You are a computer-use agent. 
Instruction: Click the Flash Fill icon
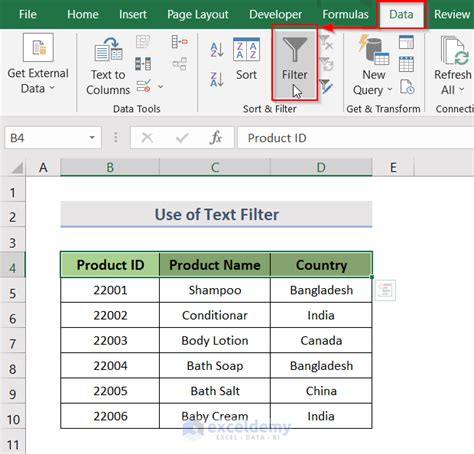143,42
